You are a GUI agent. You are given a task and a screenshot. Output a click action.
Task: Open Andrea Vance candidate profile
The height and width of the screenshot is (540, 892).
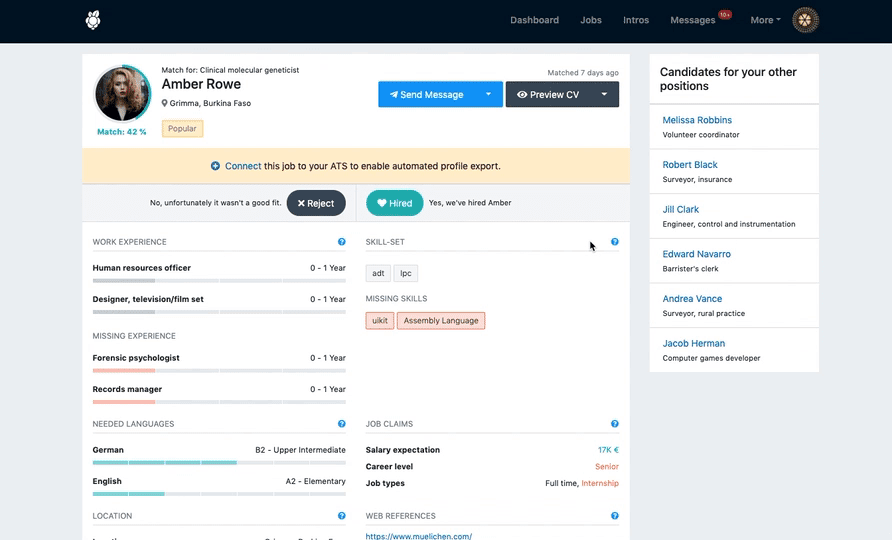692,299
